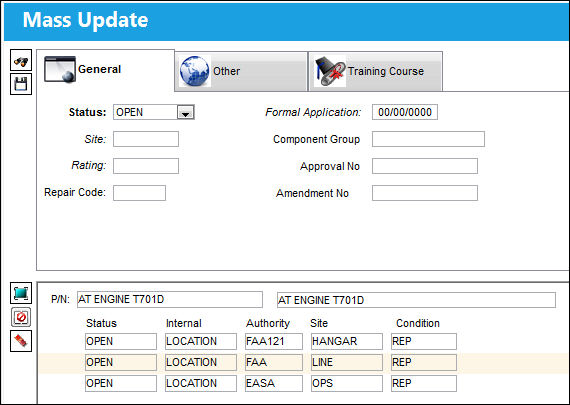Click LOCATION in the EASA row
The height and width of the screenshot is (405, 570).
(x=201, y=383)
